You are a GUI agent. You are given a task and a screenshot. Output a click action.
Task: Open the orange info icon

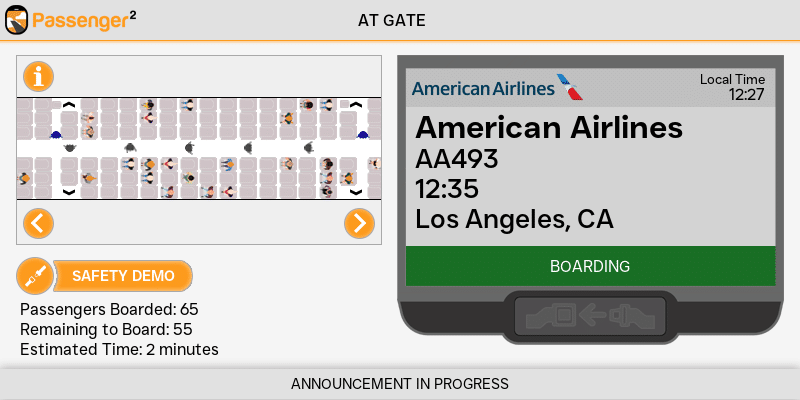coord(38,76)
